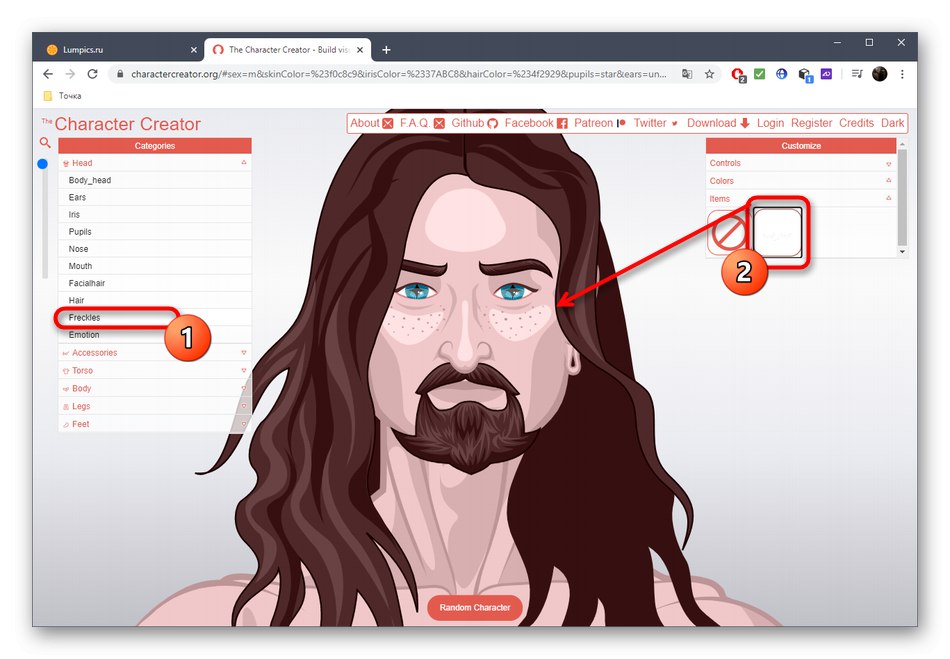Close the Character Creator tab

click(360, 50)
